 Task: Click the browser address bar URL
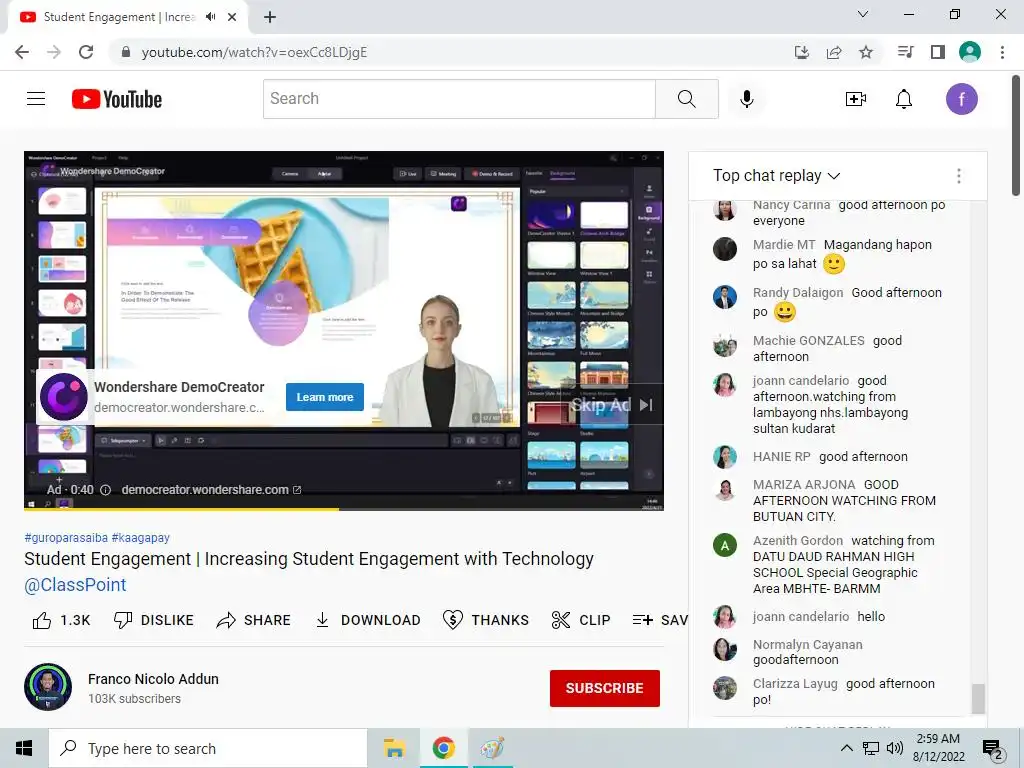pos(254,52)
